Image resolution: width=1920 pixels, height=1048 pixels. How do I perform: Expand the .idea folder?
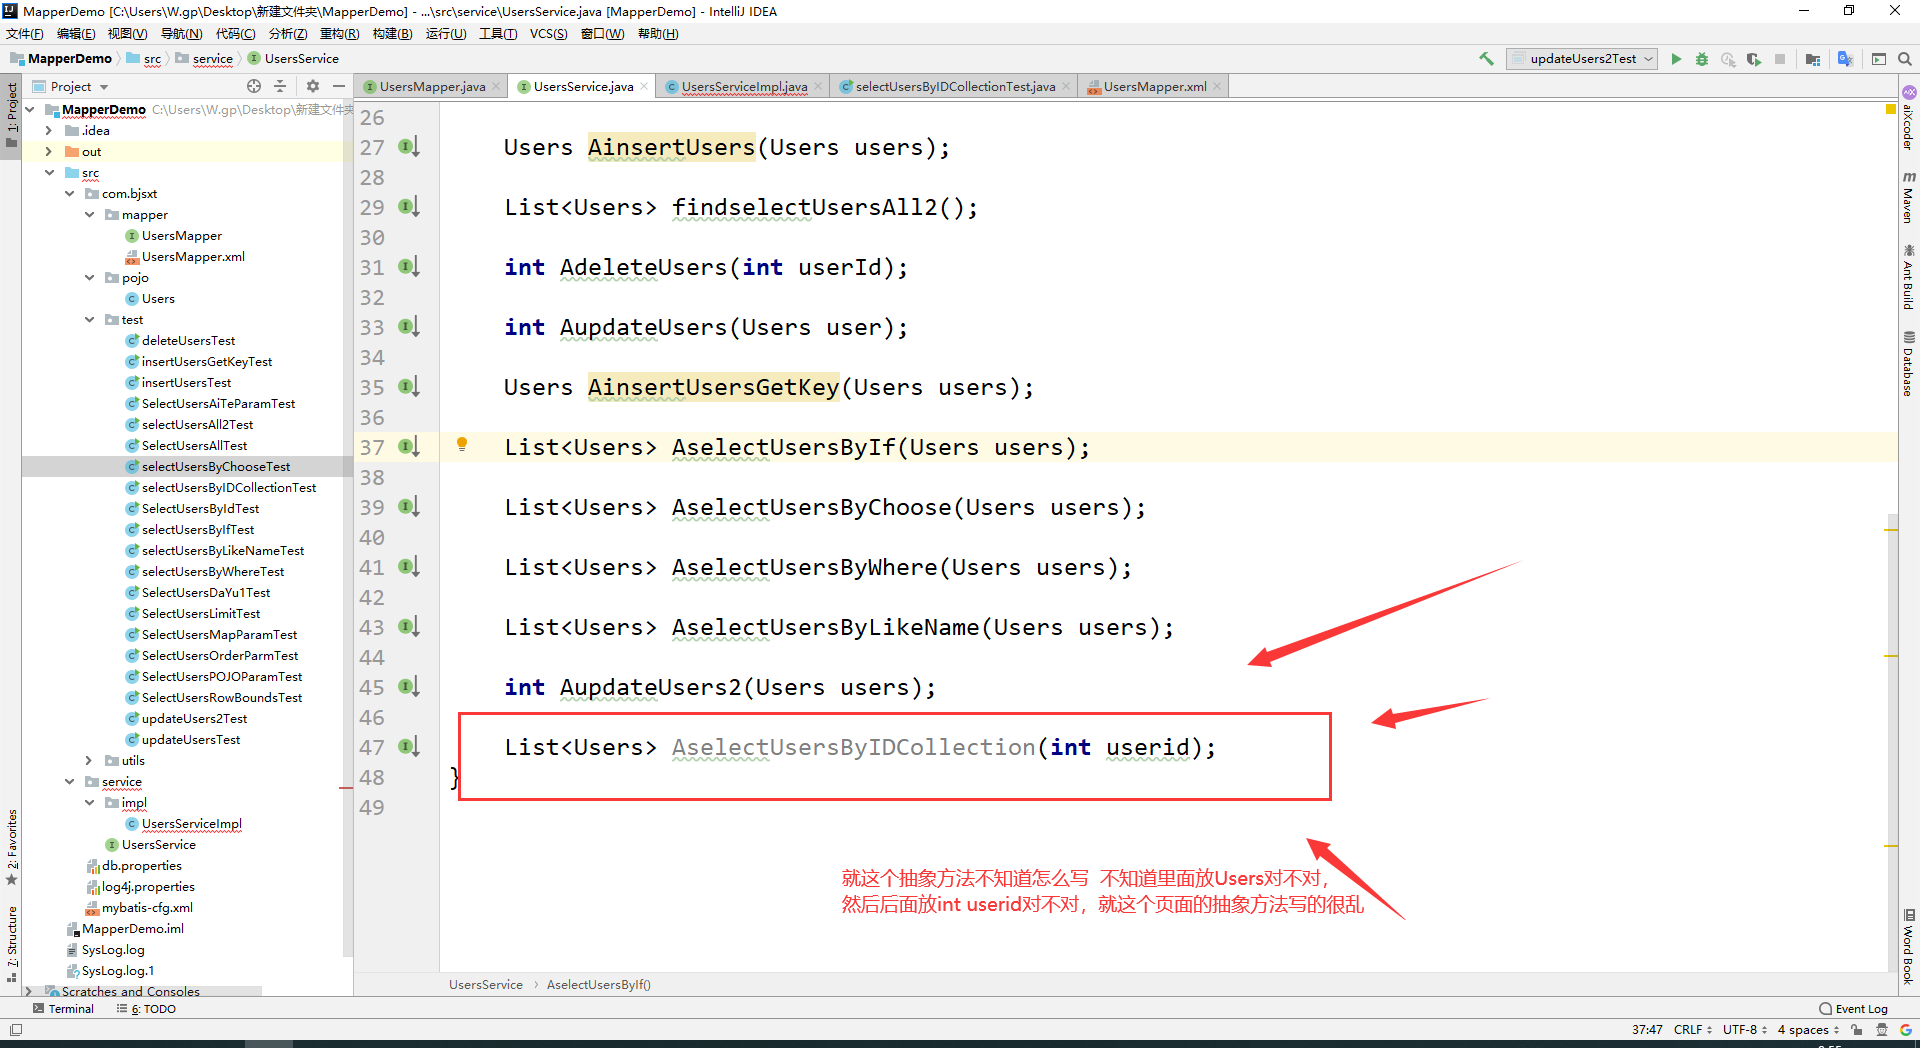pyautogui.click(x=48, y=130)
